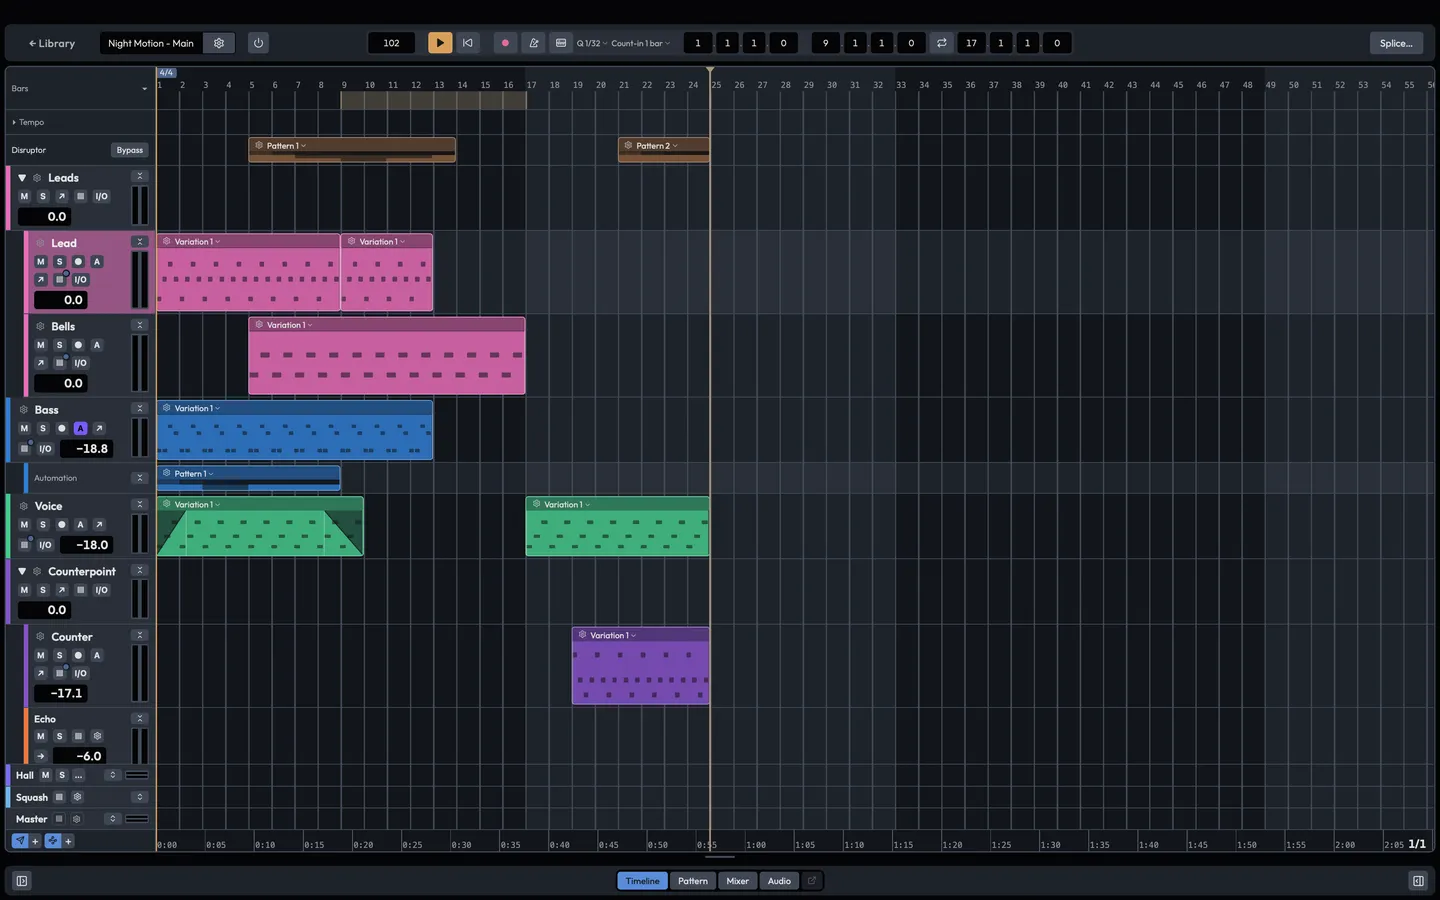Start playback with the play button
The width and height of the screenshot is (1440, 900).
pos(440,43)
